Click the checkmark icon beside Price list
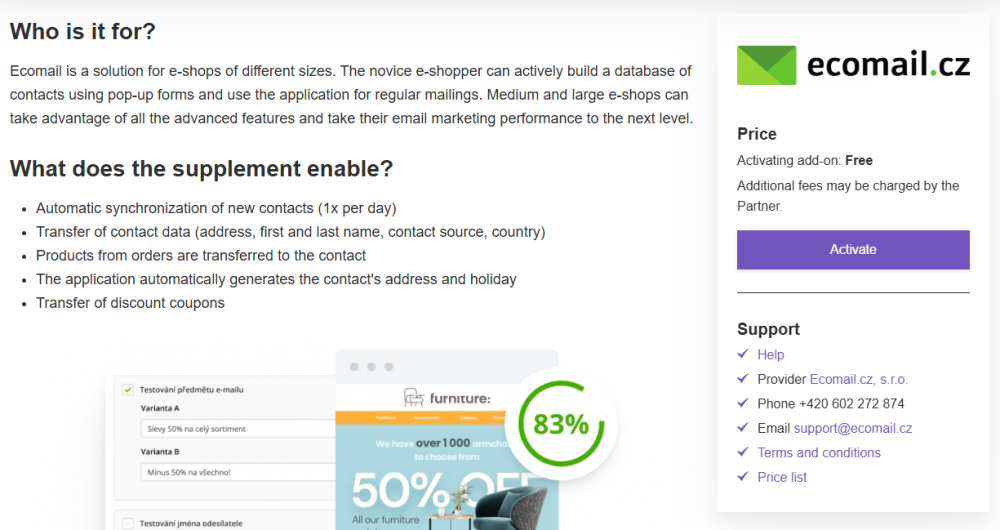This screenshot has height=530, width=1000. coord(743,477)
